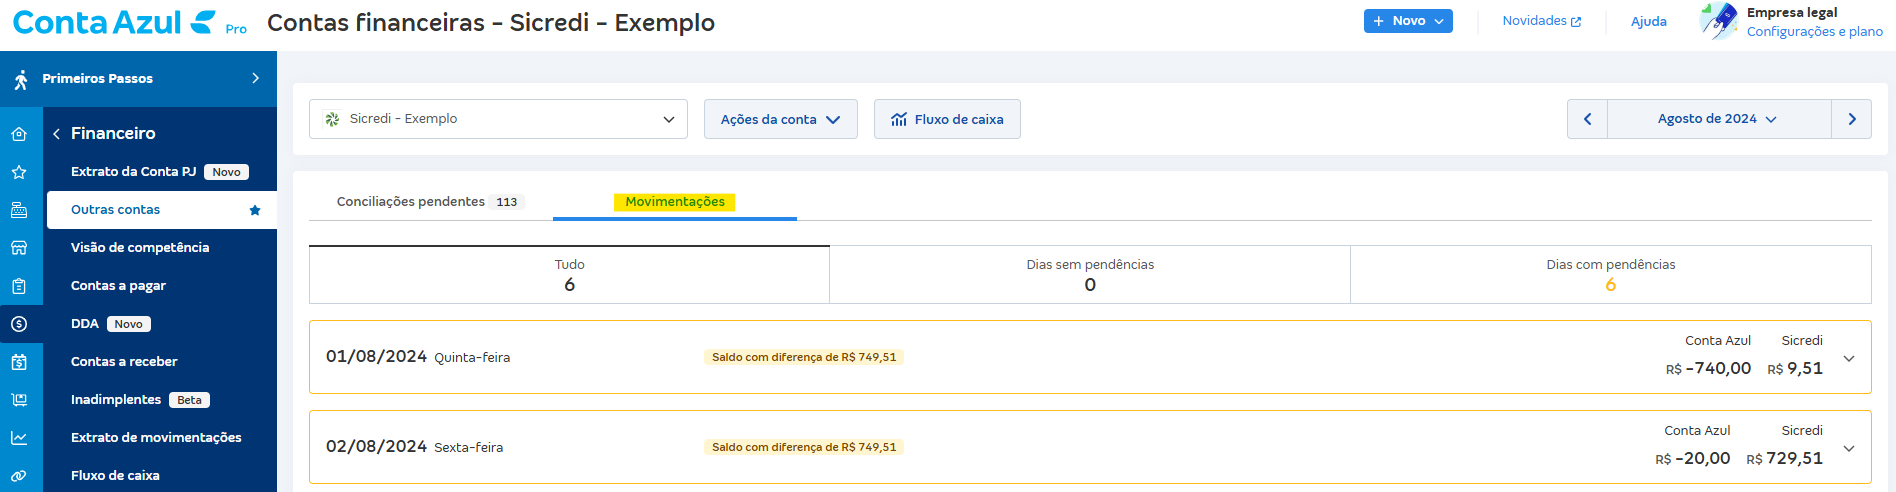This screenshot has height=492, width=1896.
Task: Open the home icon in sidebar
Action: 19,134
